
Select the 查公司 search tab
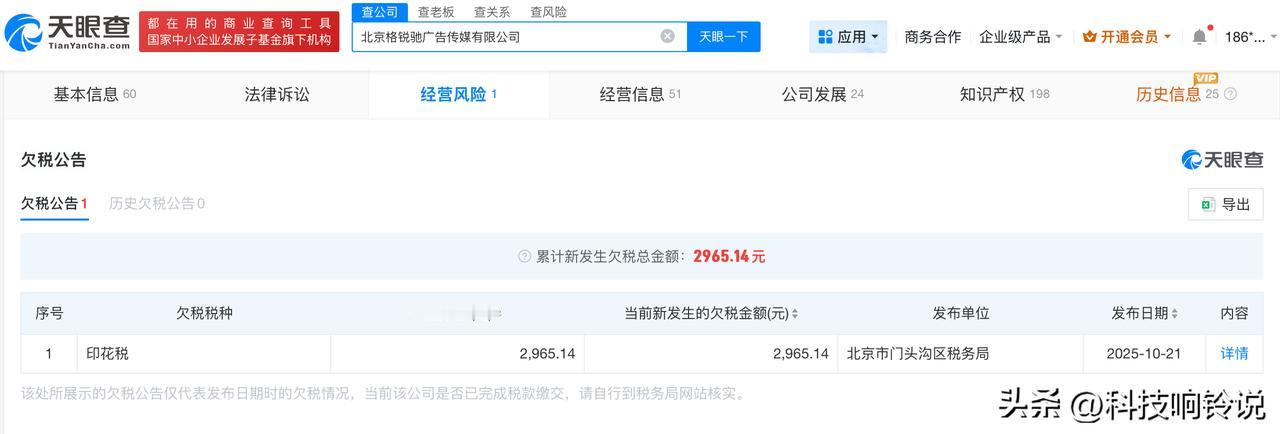[379, 12]
